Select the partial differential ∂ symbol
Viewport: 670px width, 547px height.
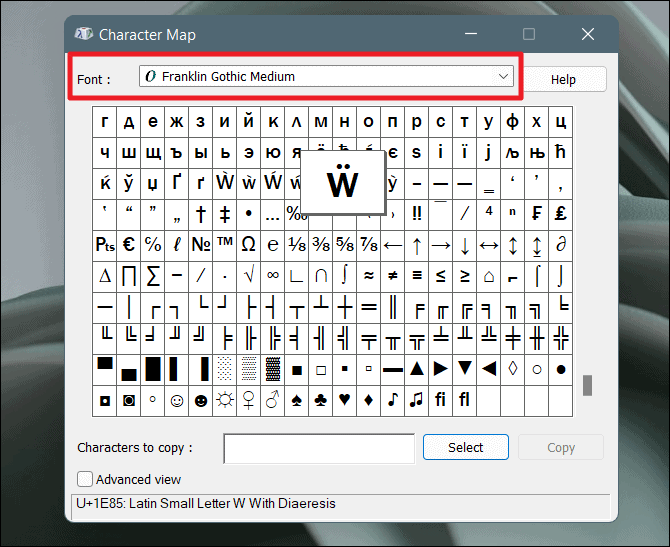tap(561, 245)
